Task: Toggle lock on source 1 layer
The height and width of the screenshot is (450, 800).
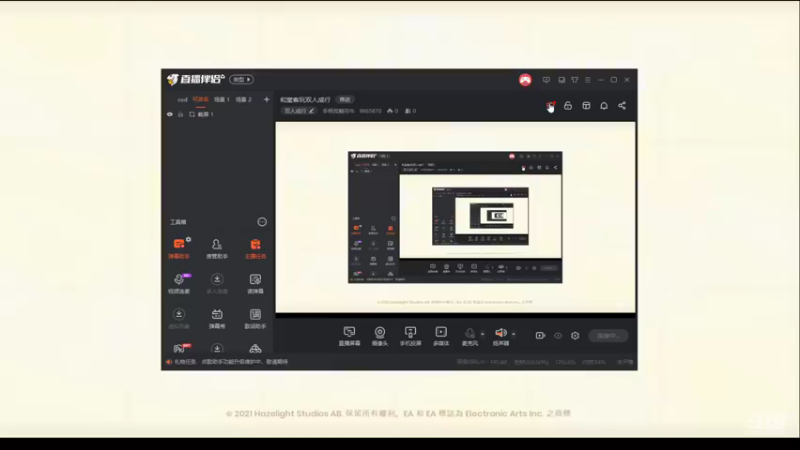Action: [180, 114]
